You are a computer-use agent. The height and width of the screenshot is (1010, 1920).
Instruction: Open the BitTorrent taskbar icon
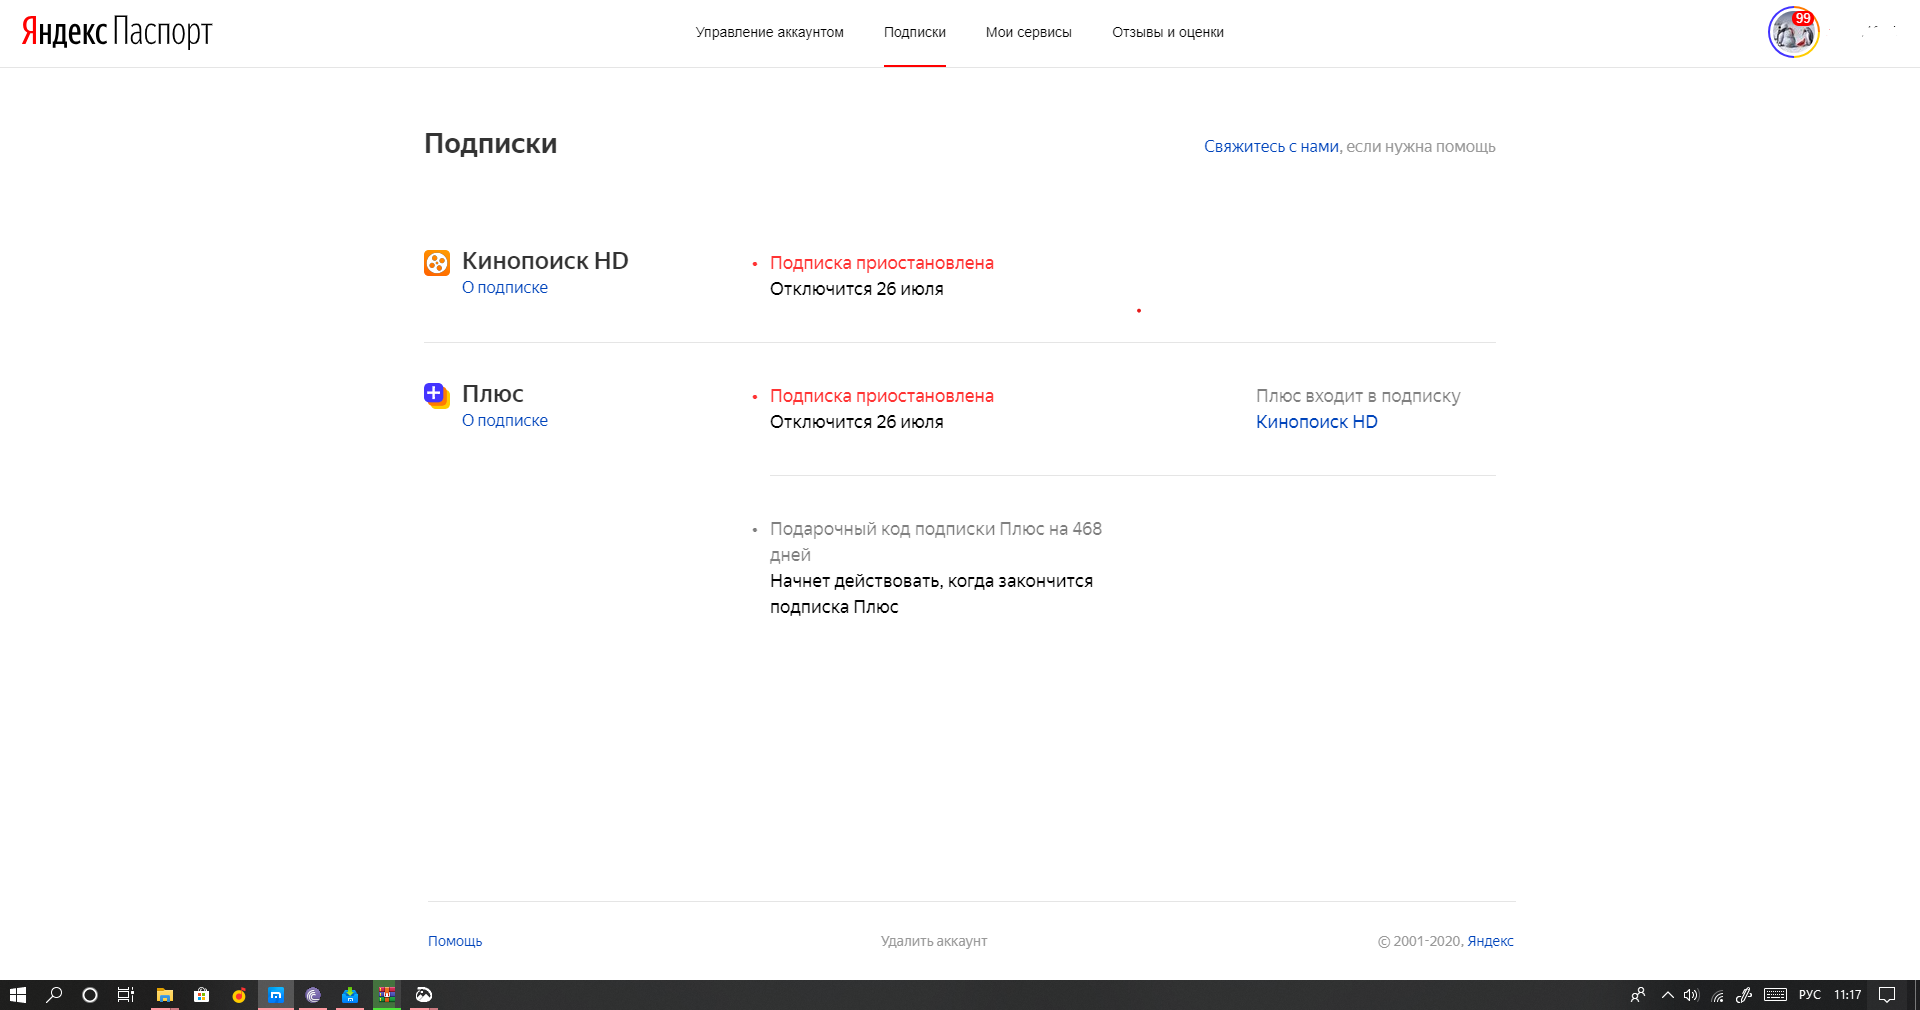click(313, 995)
